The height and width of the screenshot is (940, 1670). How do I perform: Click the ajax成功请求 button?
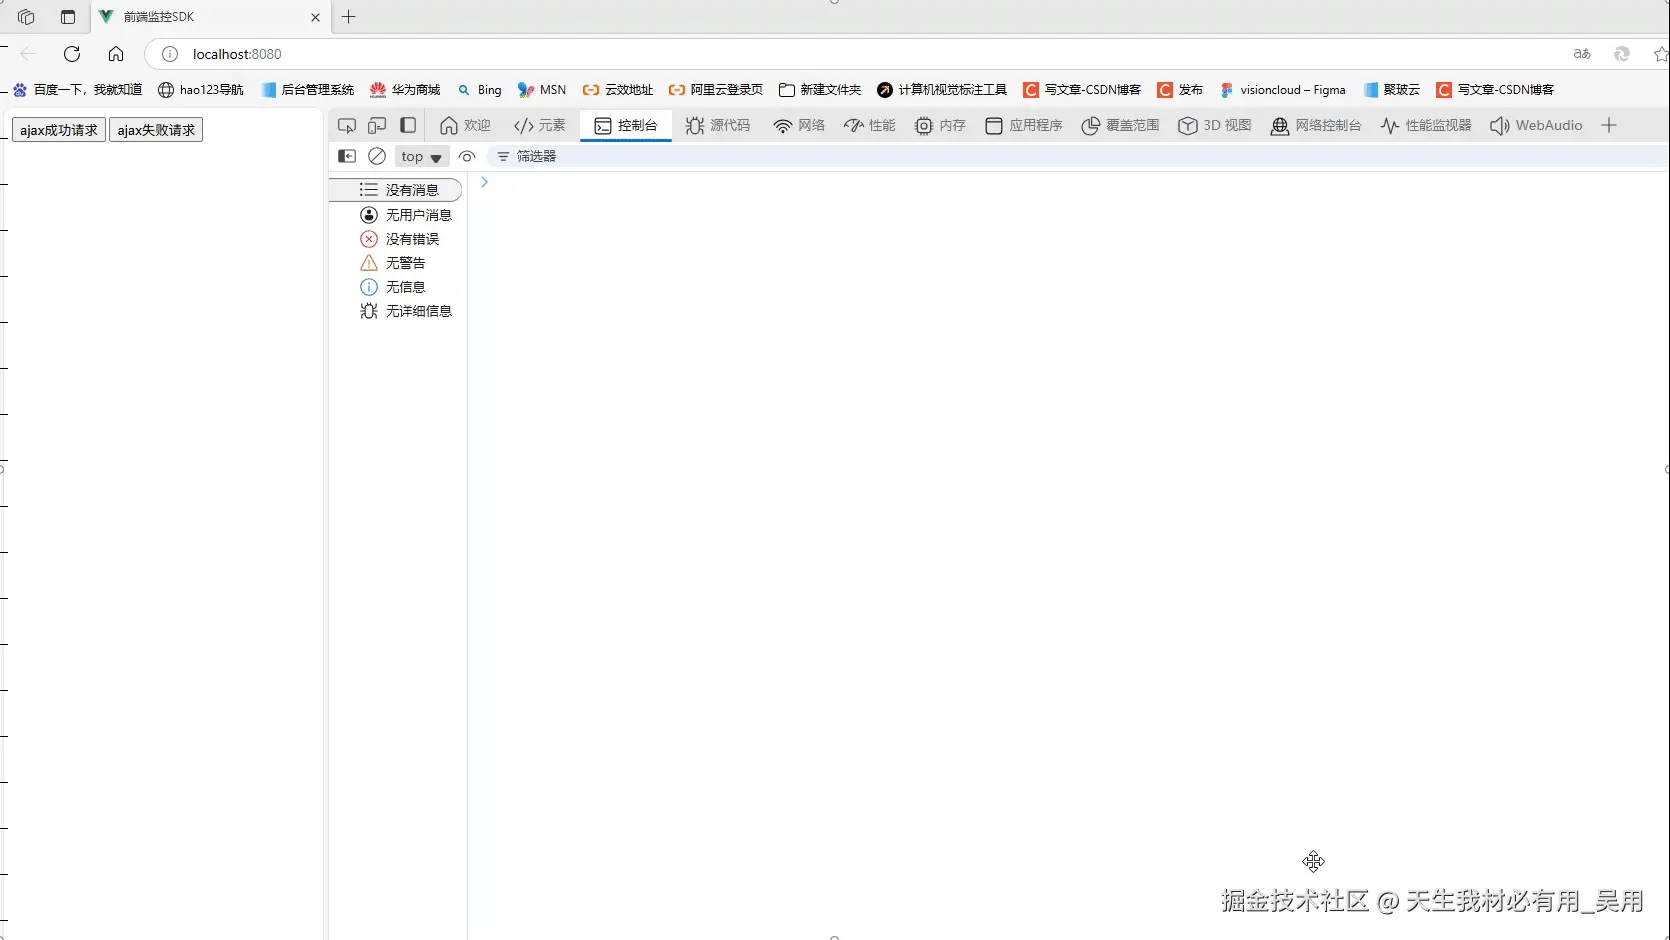coord(57,129)
